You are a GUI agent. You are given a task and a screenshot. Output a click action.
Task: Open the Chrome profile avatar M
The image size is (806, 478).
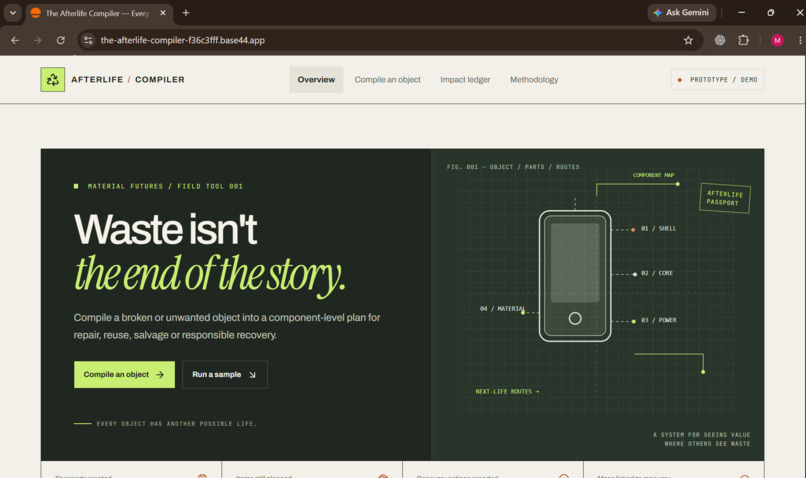point(777,40)
